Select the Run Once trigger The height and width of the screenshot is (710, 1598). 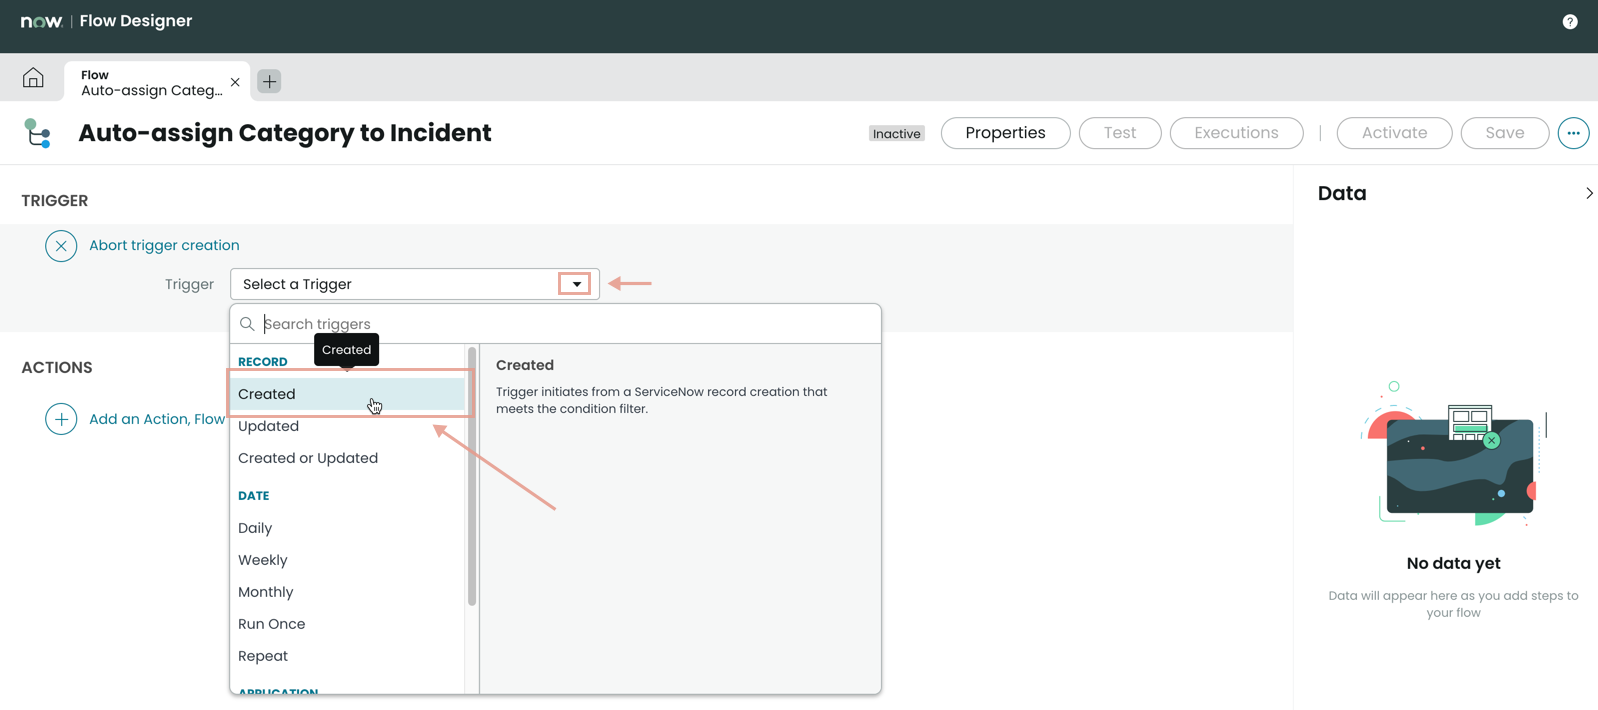(x=348, y=624)
